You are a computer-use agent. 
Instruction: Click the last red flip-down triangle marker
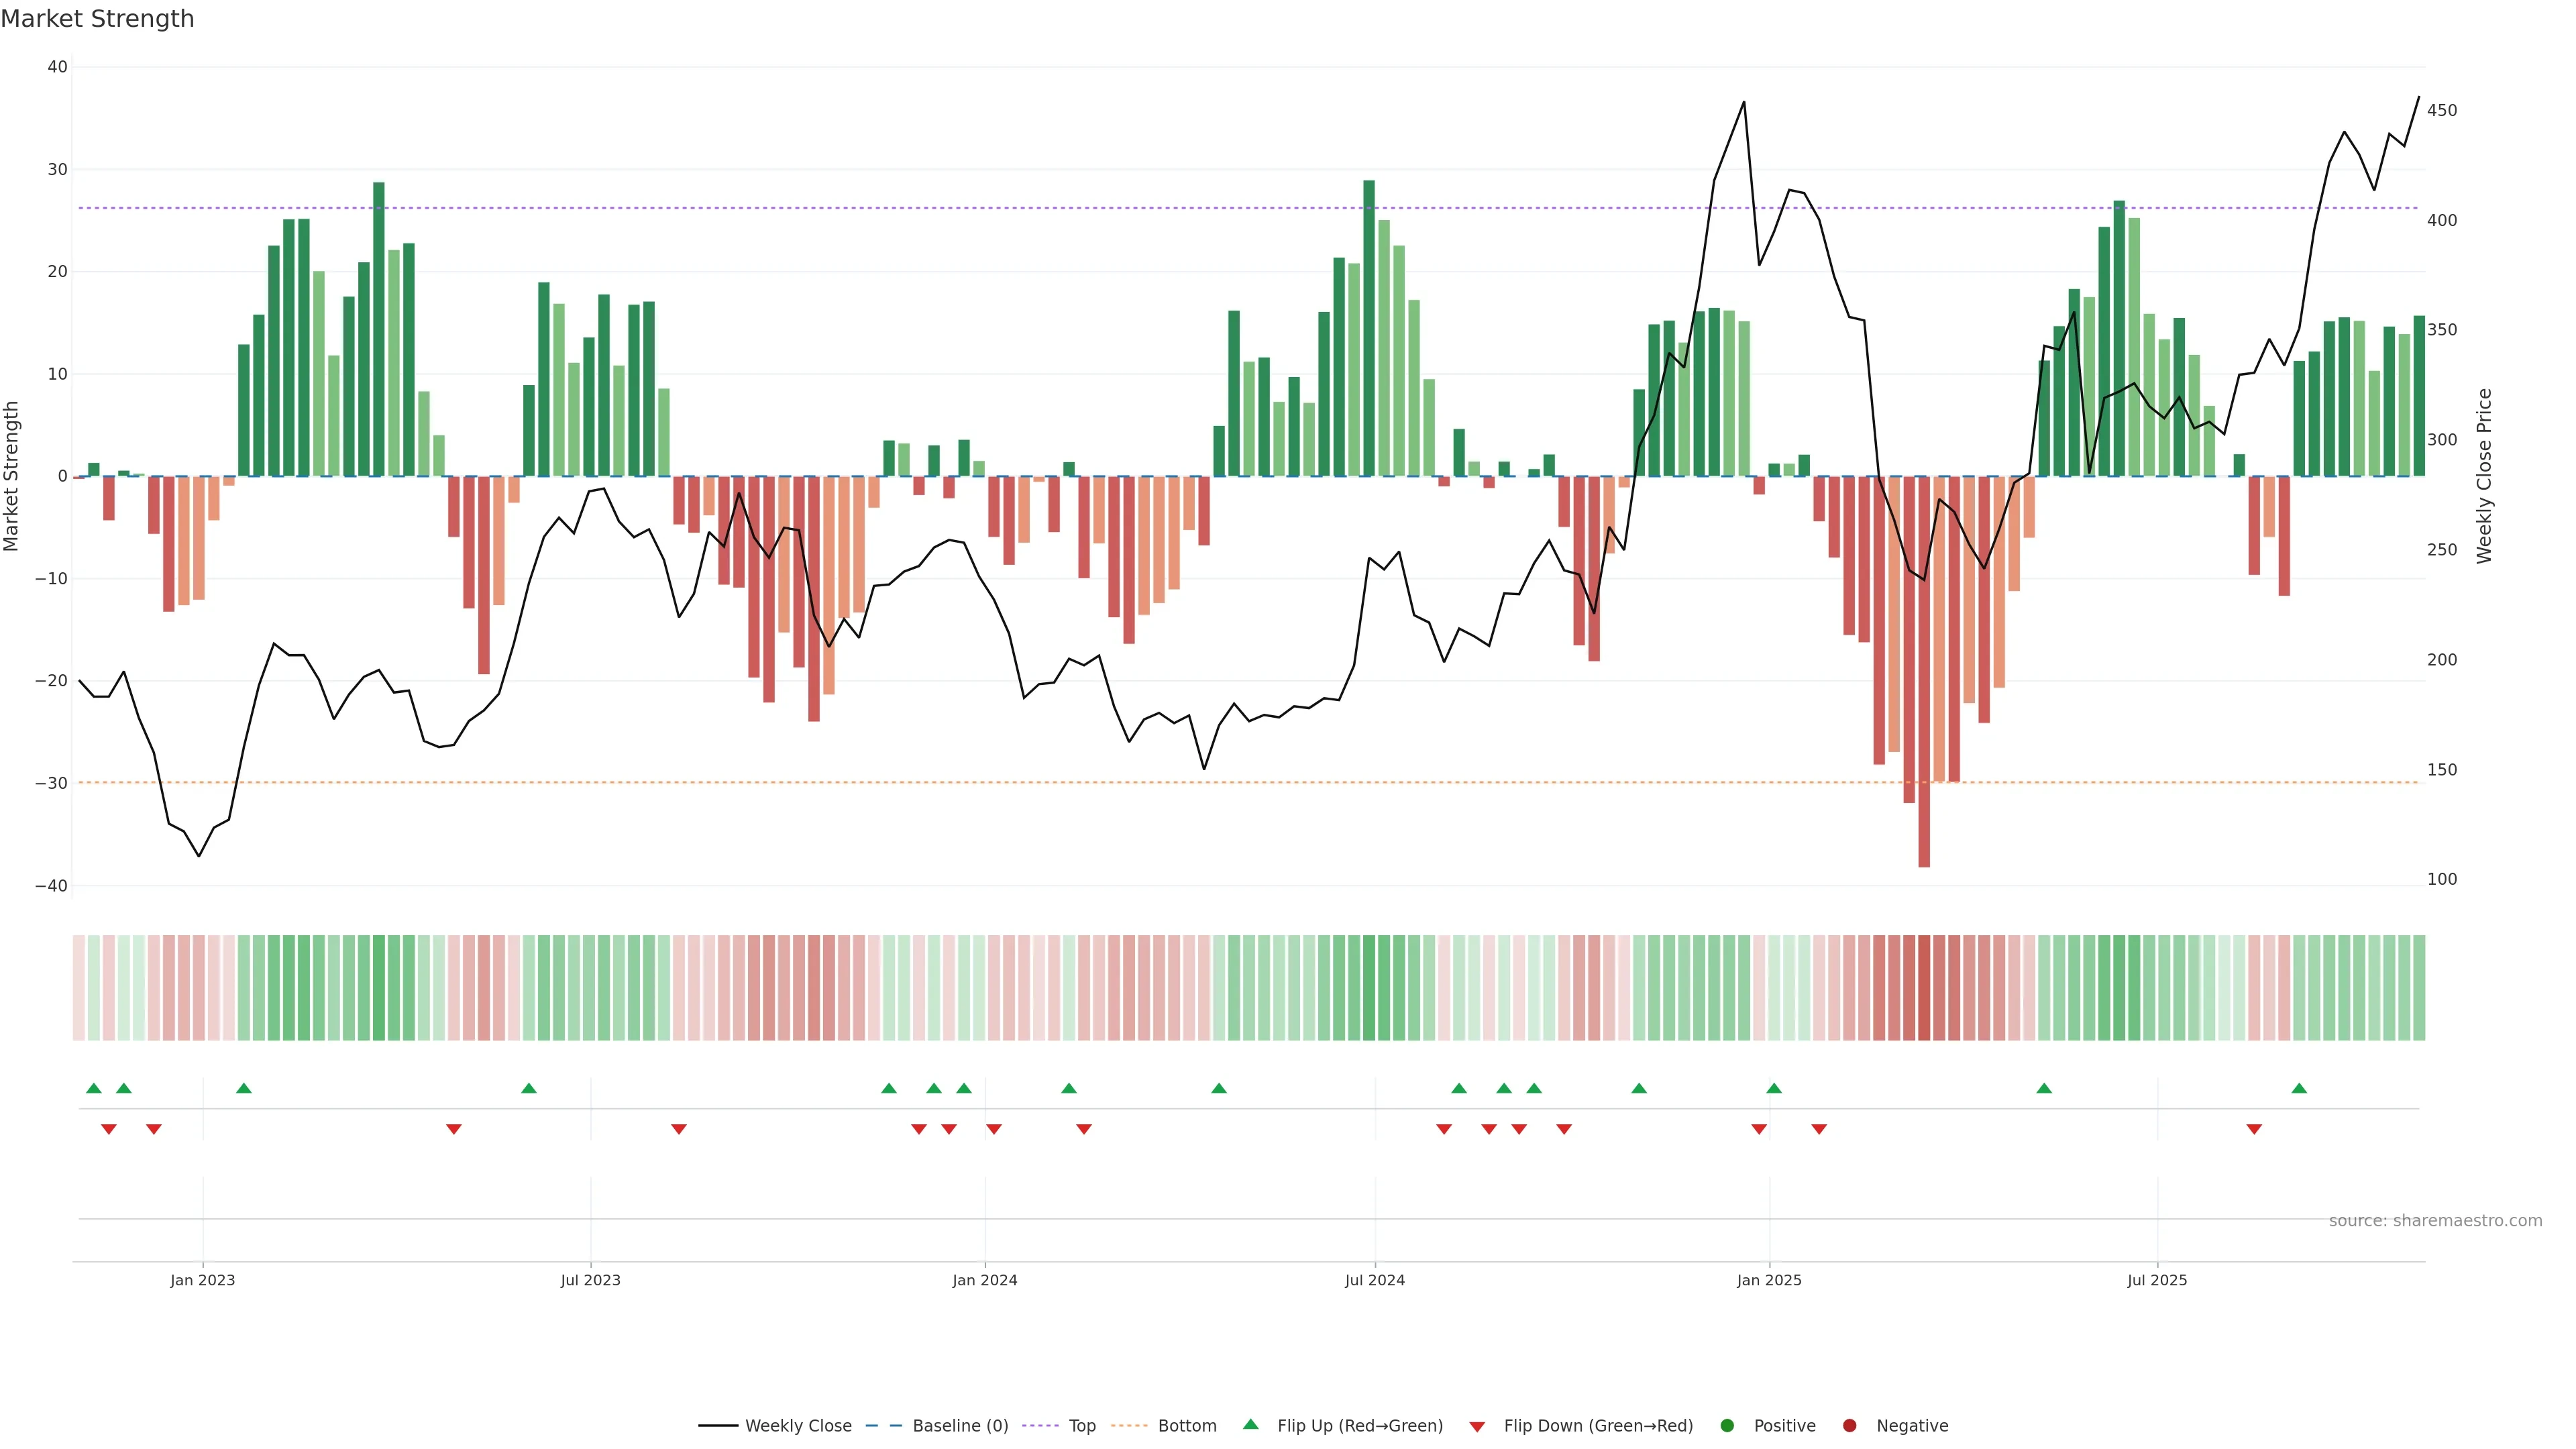(x=2254, y=1129)
